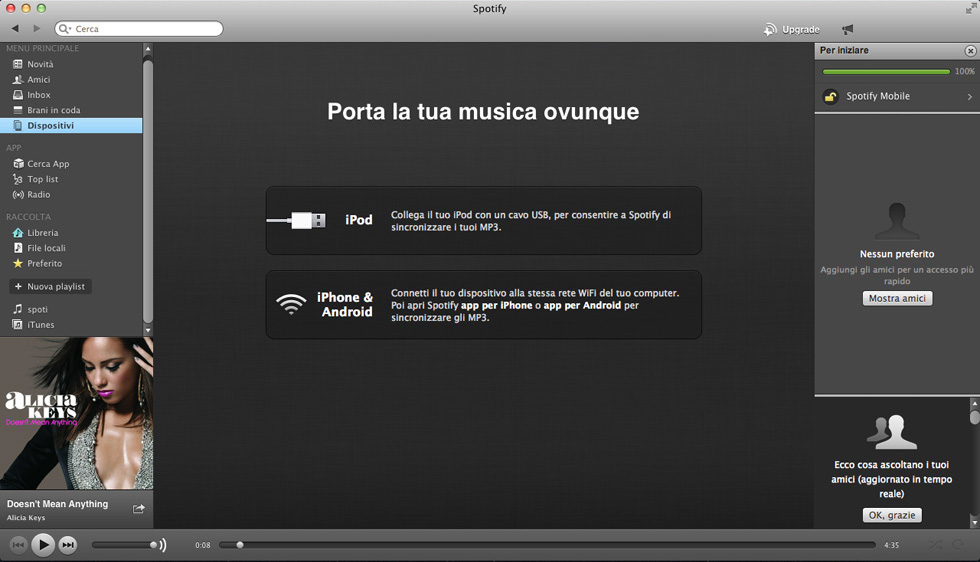This screenshot has width=980, height=562.
Task: Click the Mostra amici button
Action: tap(897, 299)
